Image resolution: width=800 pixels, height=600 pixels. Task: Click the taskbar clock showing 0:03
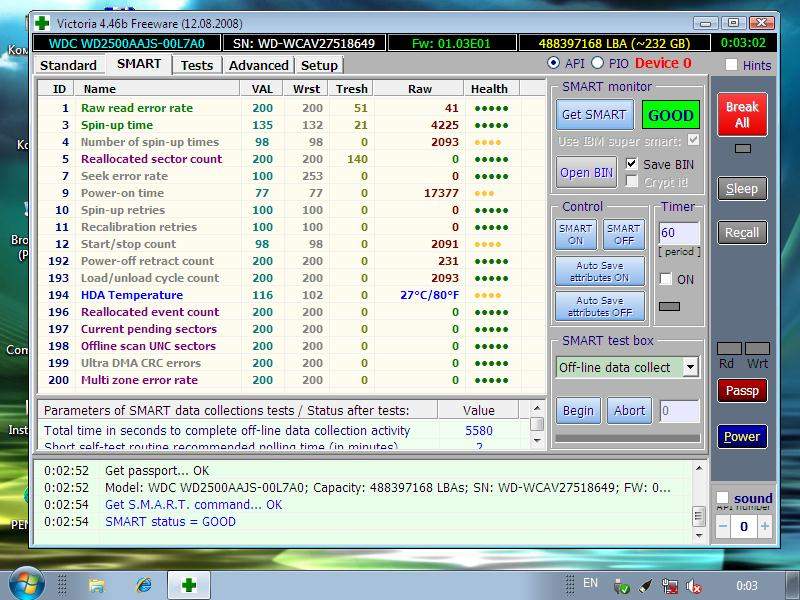click(x=747, y=585)
